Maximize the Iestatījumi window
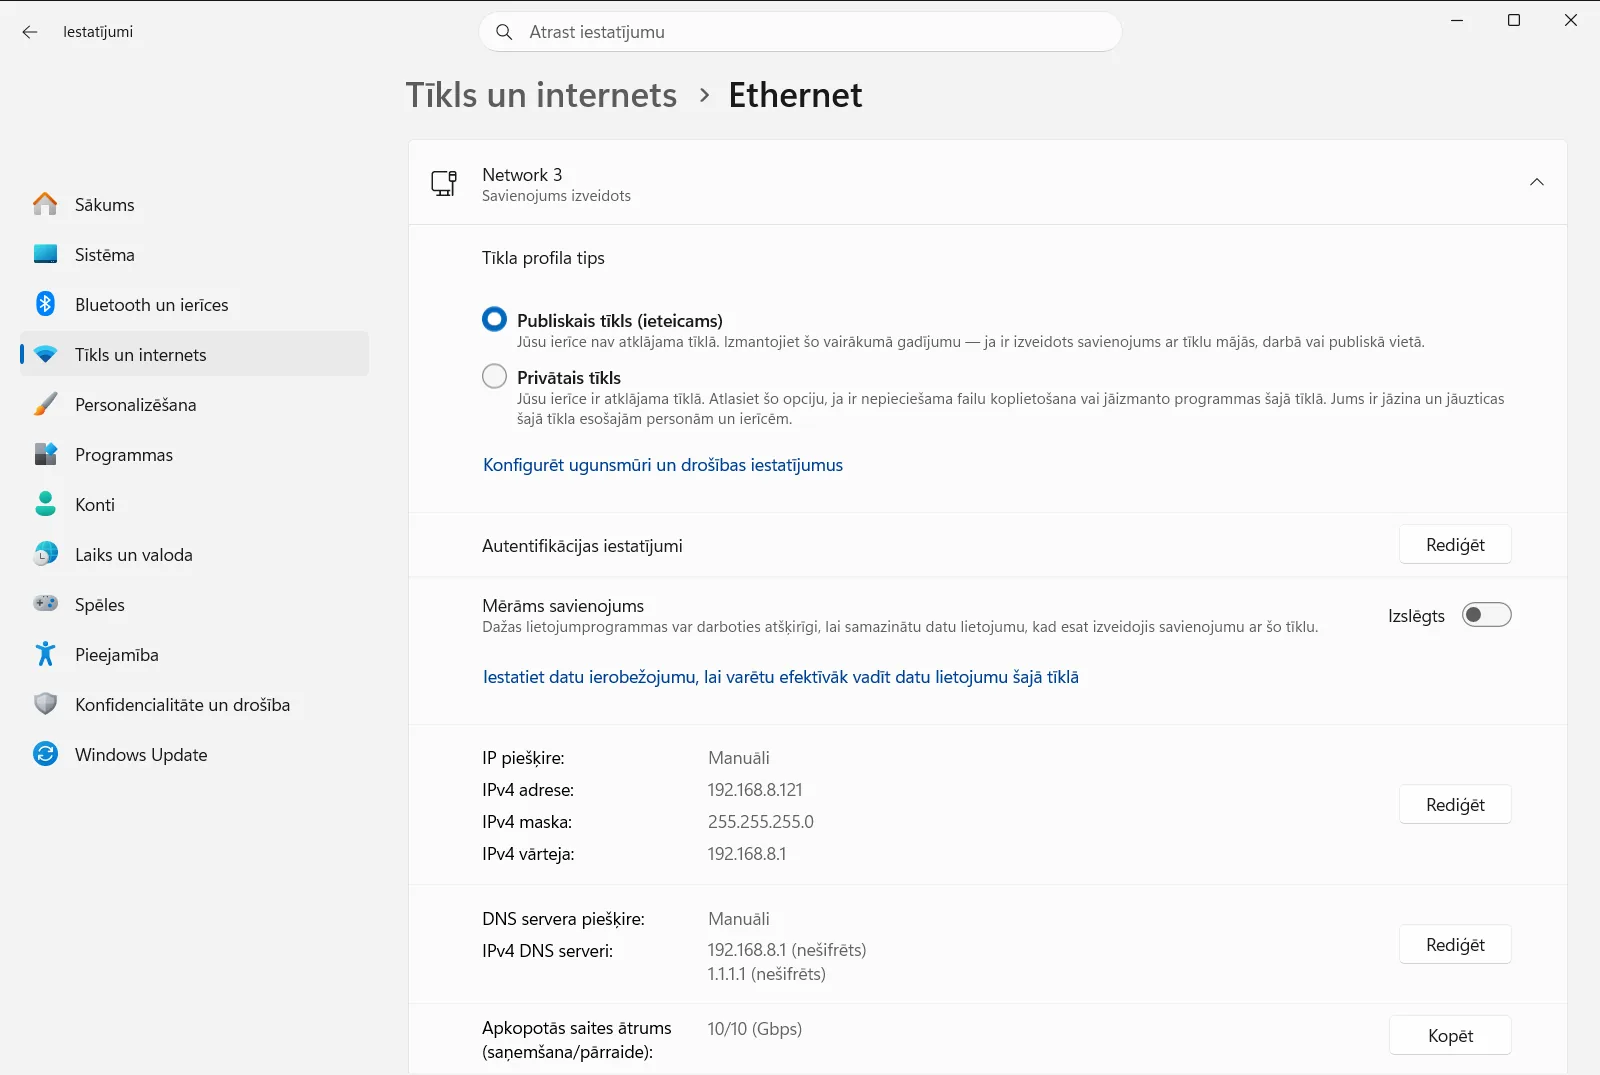Image resolution: width=1600 pixels, height=1075 pixels. 1514,20
